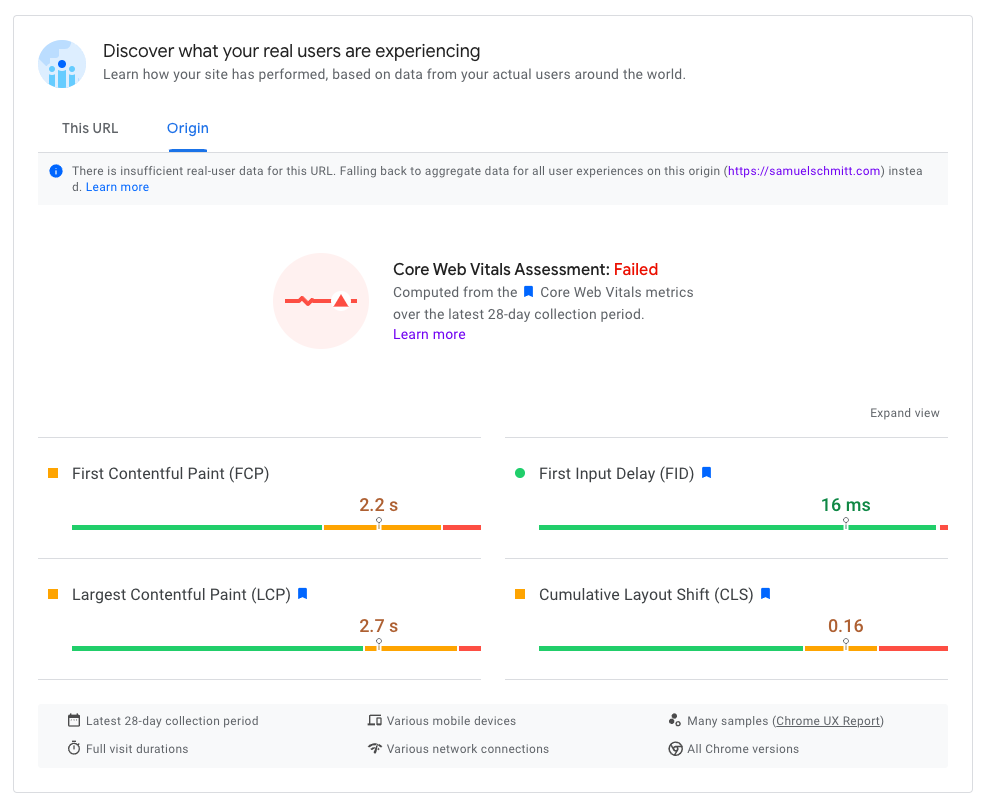Click Learn more under Core Web Vitals Assessment

(x=429, y=334)
